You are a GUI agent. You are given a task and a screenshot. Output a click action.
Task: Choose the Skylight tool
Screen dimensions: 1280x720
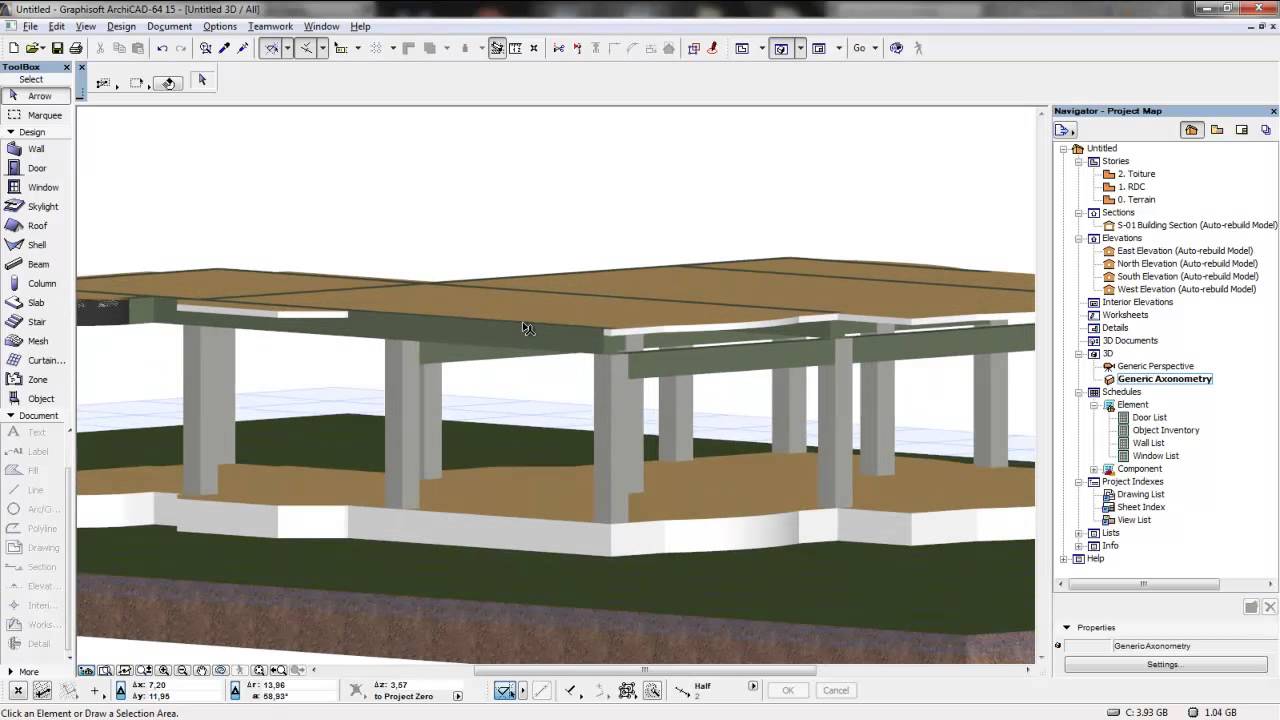click(36, 207)
